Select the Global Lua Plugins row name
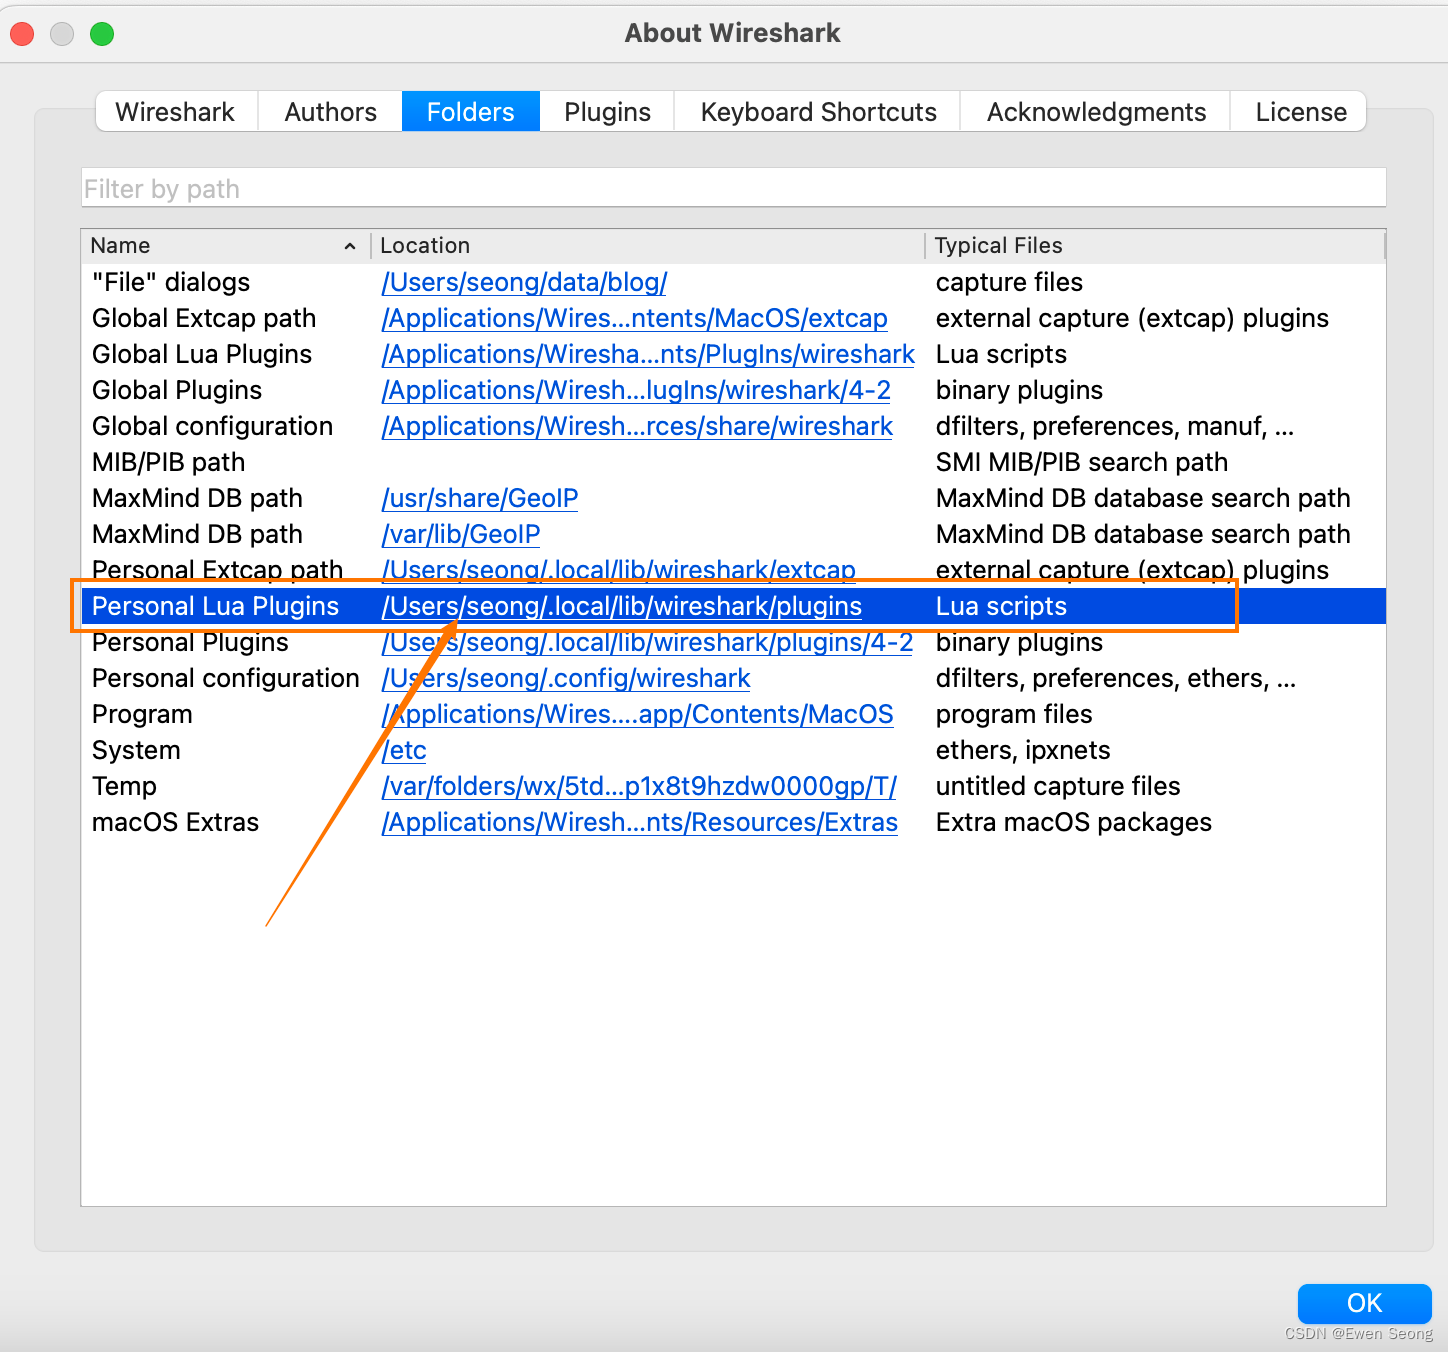Viewport: 1448px width, 1352px height. pyautogui.click(x=202, y=354)
